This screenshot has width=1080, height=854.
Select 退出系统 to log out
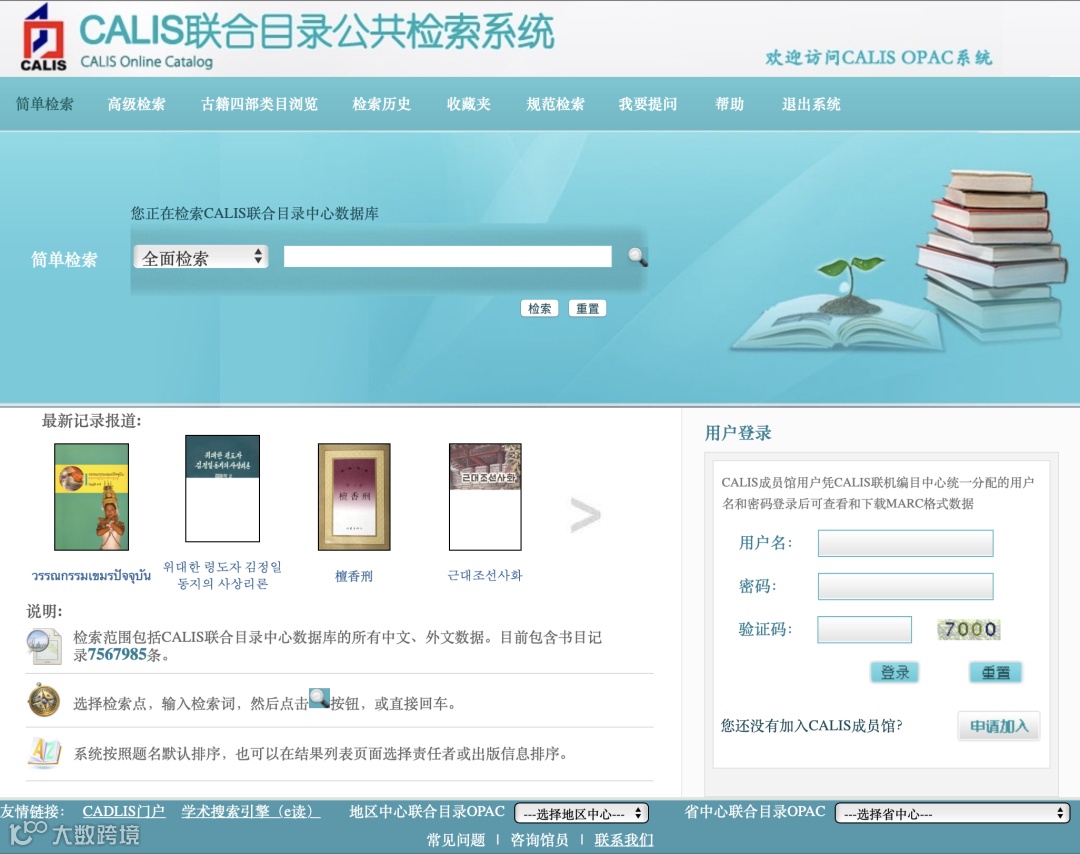(811, 104)
